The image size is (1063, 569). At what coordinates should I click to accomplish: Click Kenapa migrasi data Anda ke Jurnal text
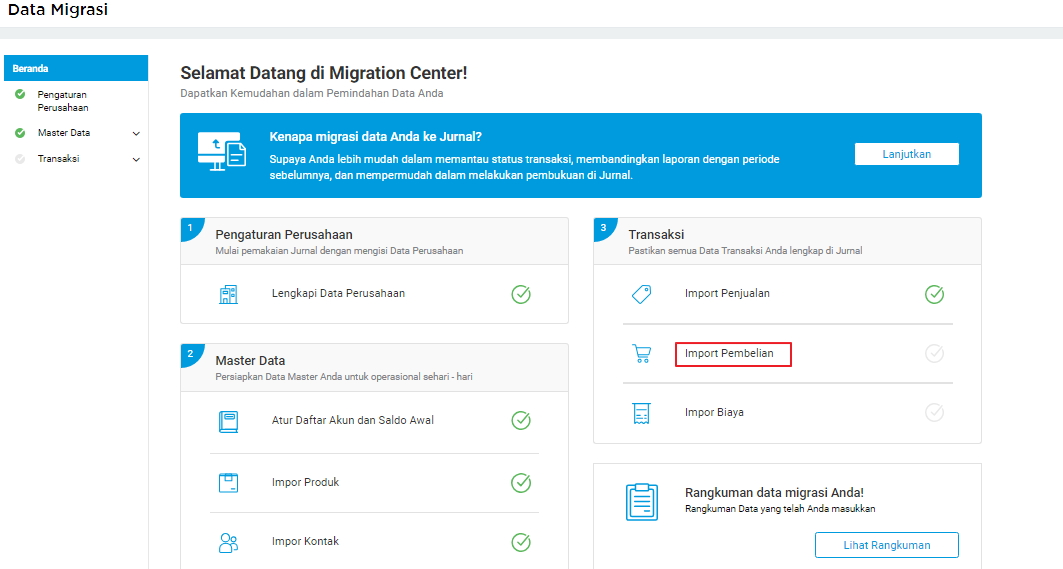tap(376, 136)
